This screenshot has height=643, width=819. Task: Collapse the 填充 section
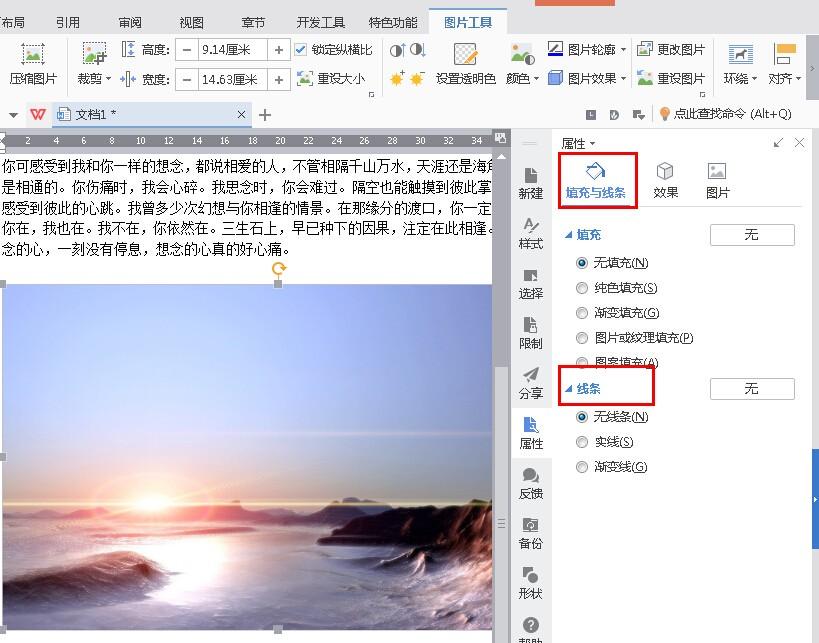click(x=569, y=235)
